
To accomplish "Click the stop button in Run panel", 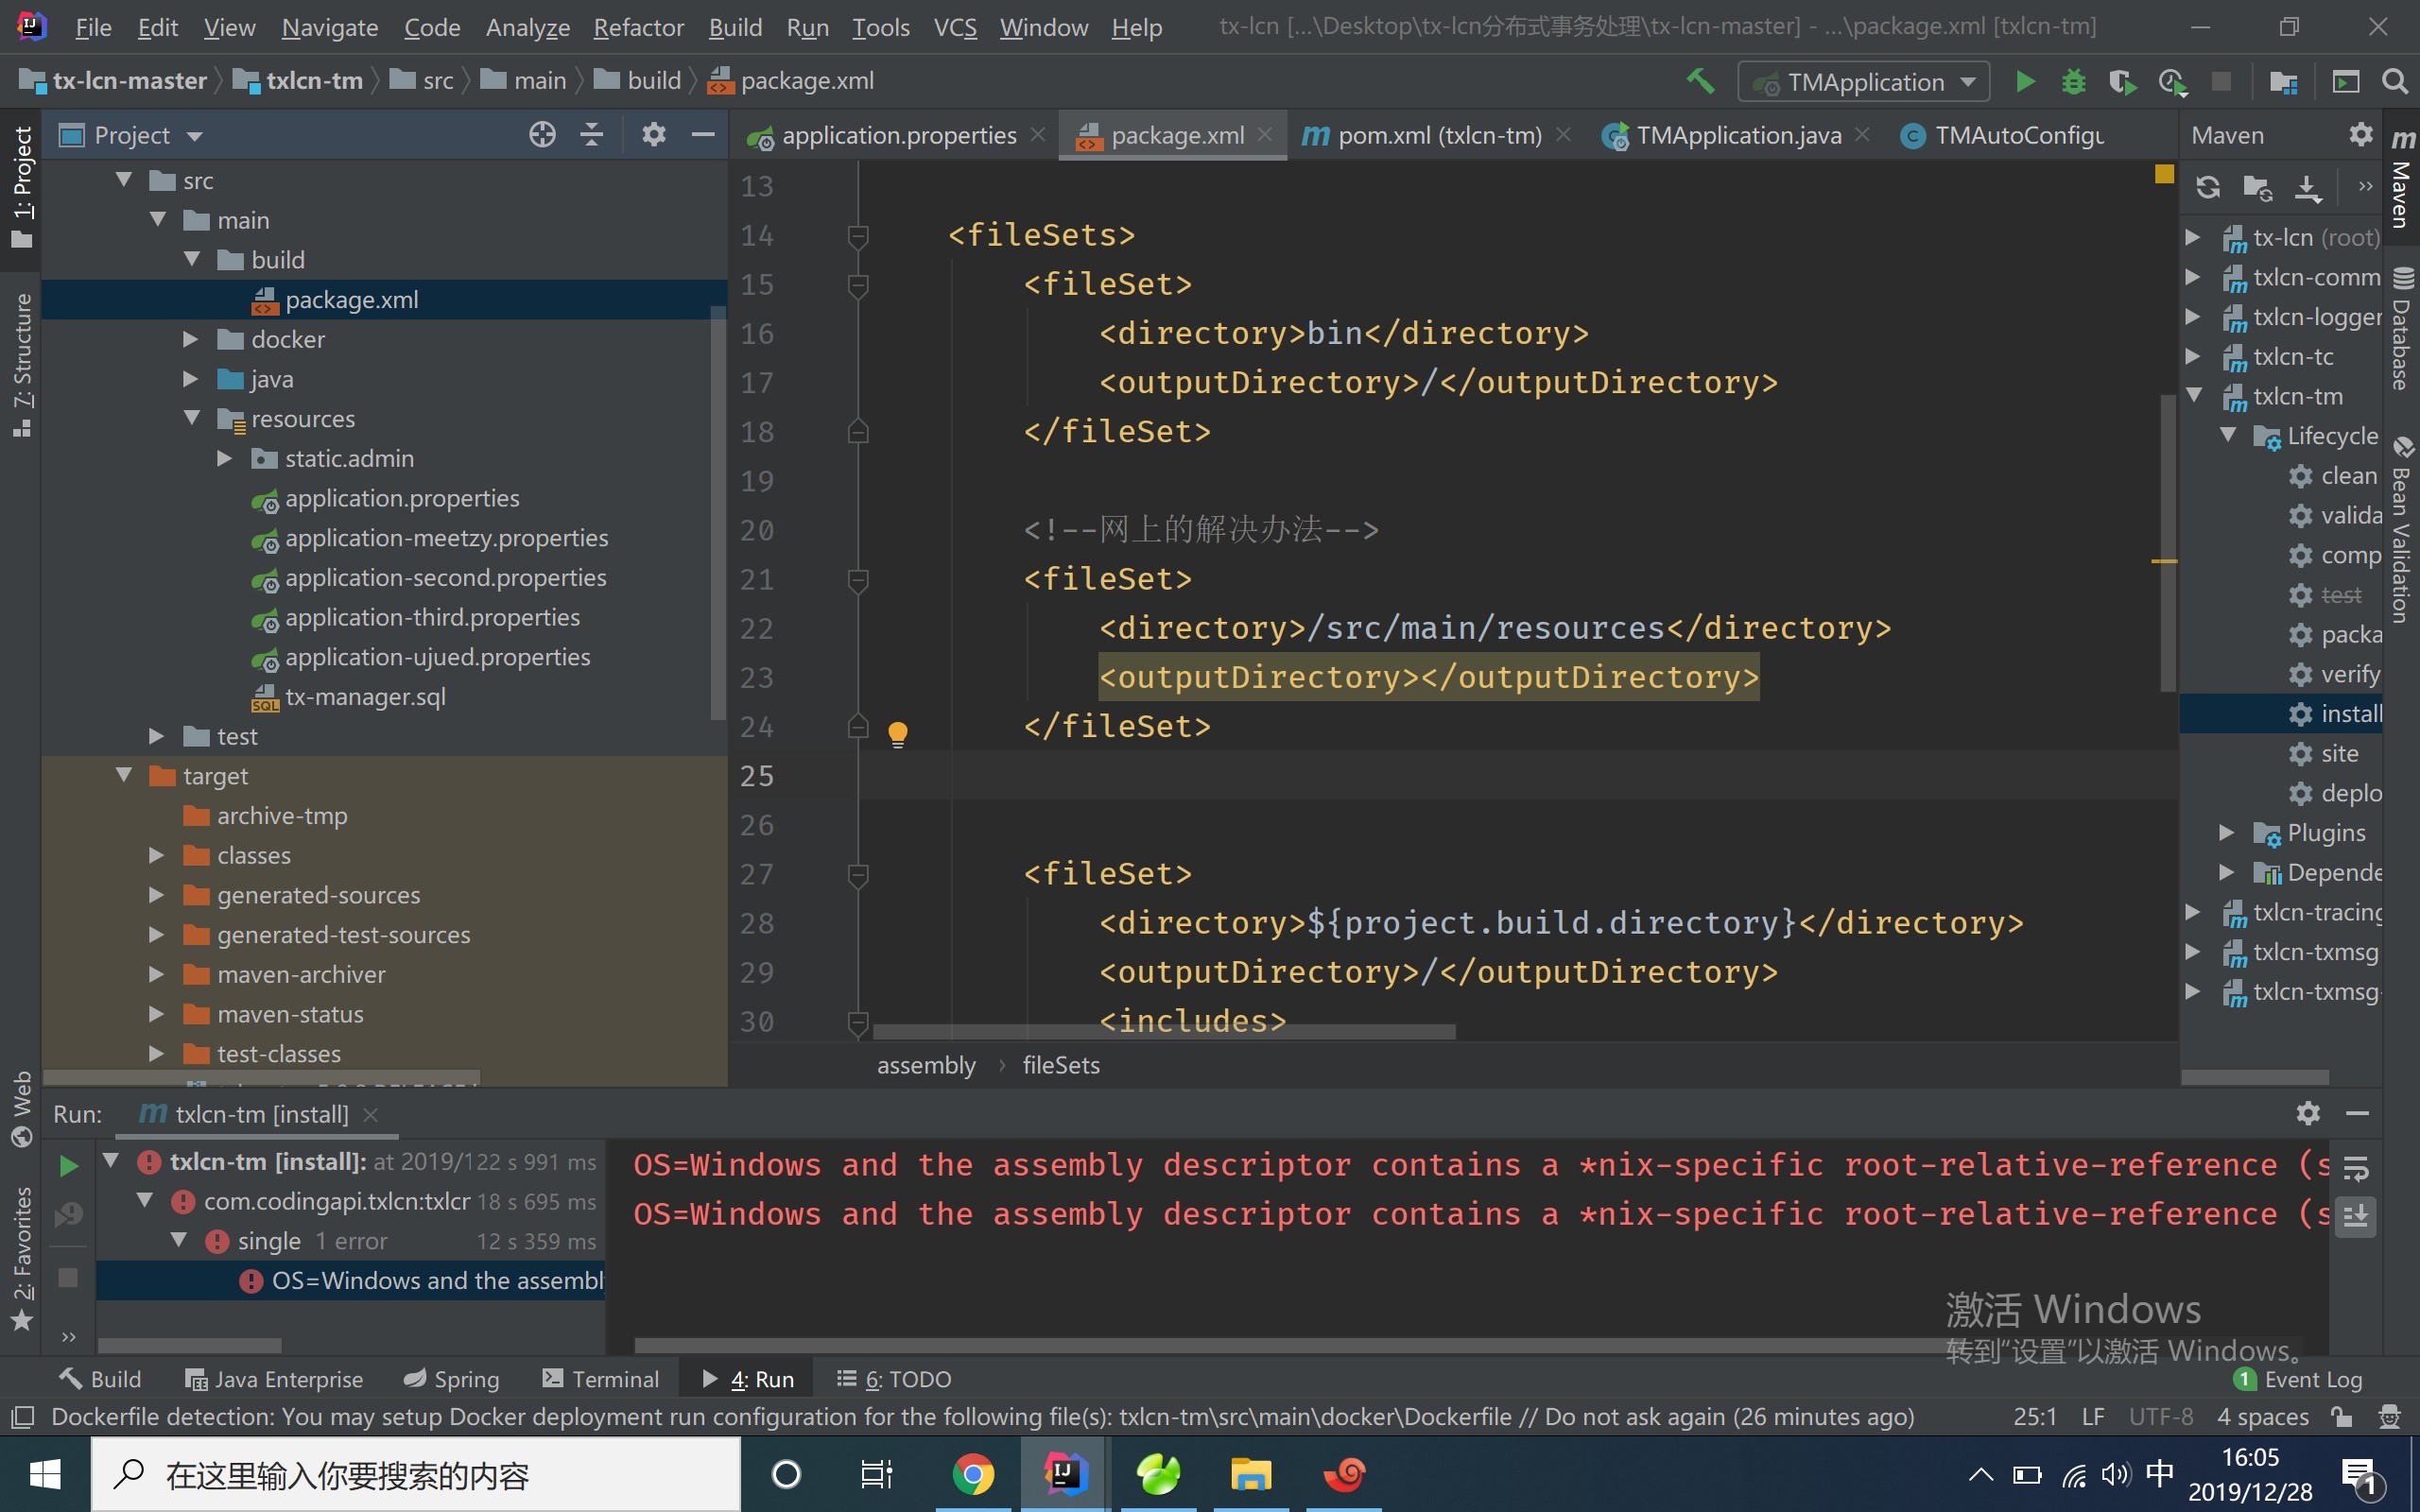I will [x=68, y=1277].
